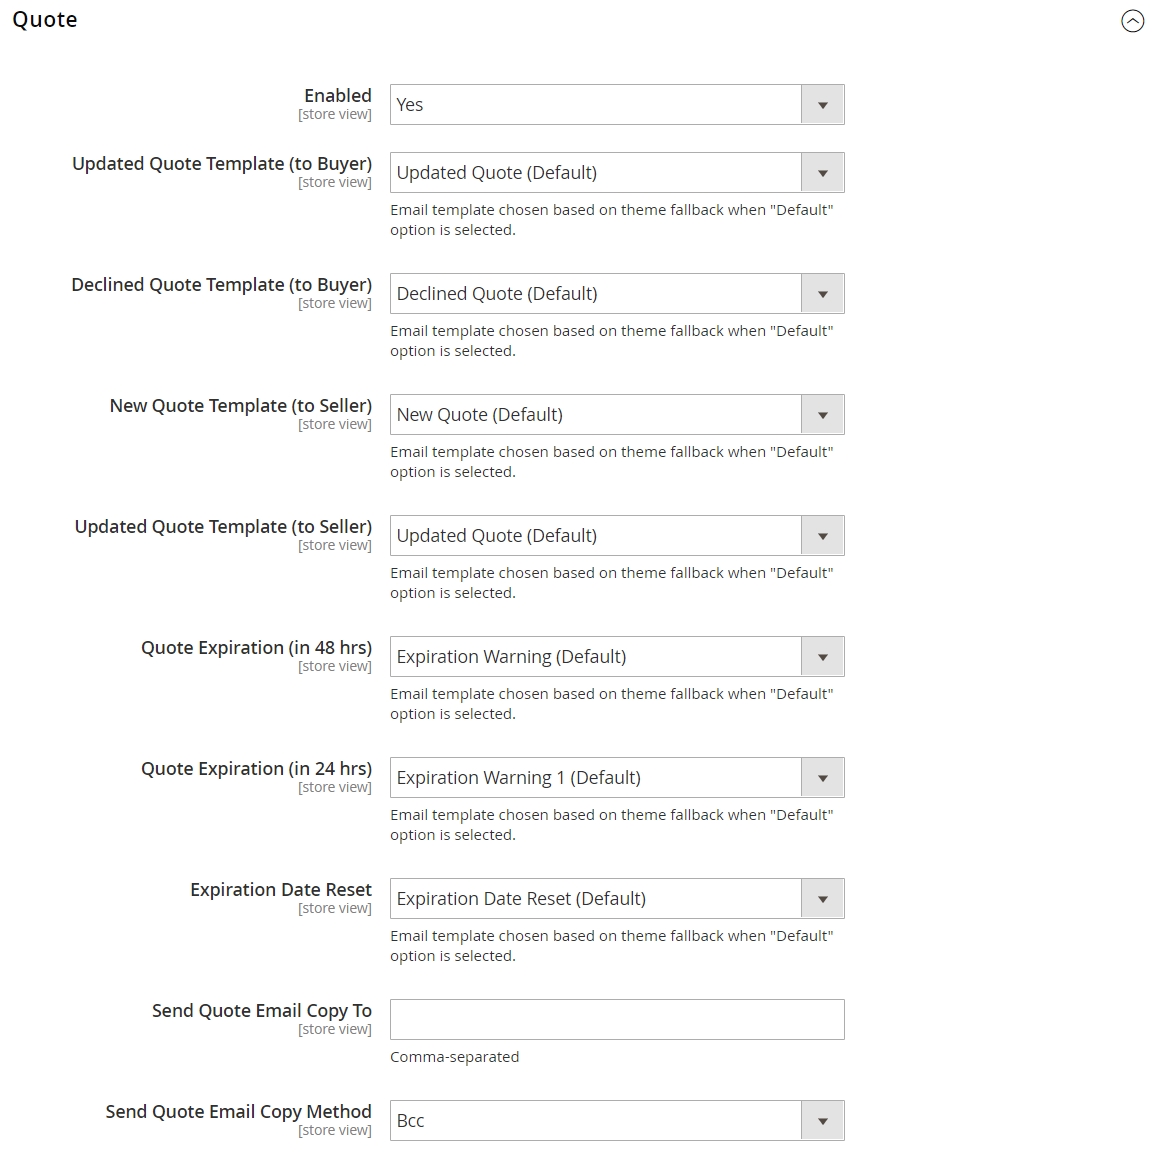The height and width of the screenshot is (1159, 1156).
Task: Open the Enabled dropdown
Action: (616, 105)
